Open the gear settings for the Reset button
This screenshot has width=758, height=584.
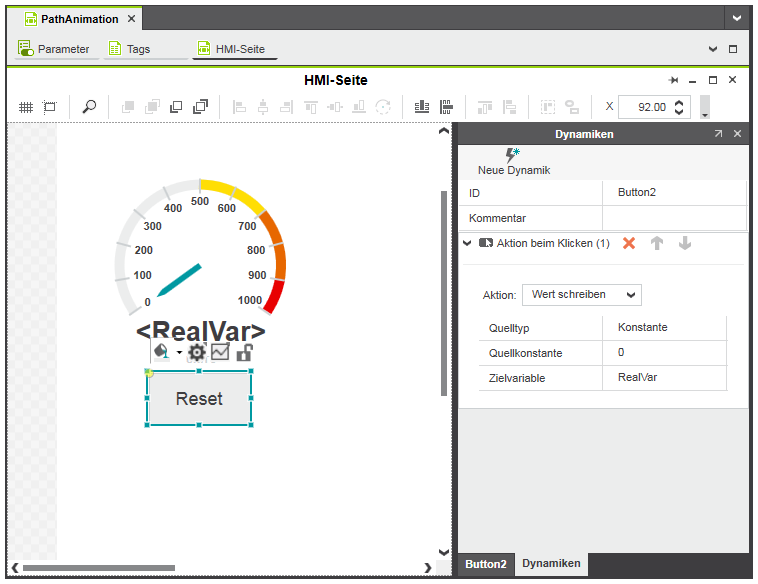tap(197, 352)
